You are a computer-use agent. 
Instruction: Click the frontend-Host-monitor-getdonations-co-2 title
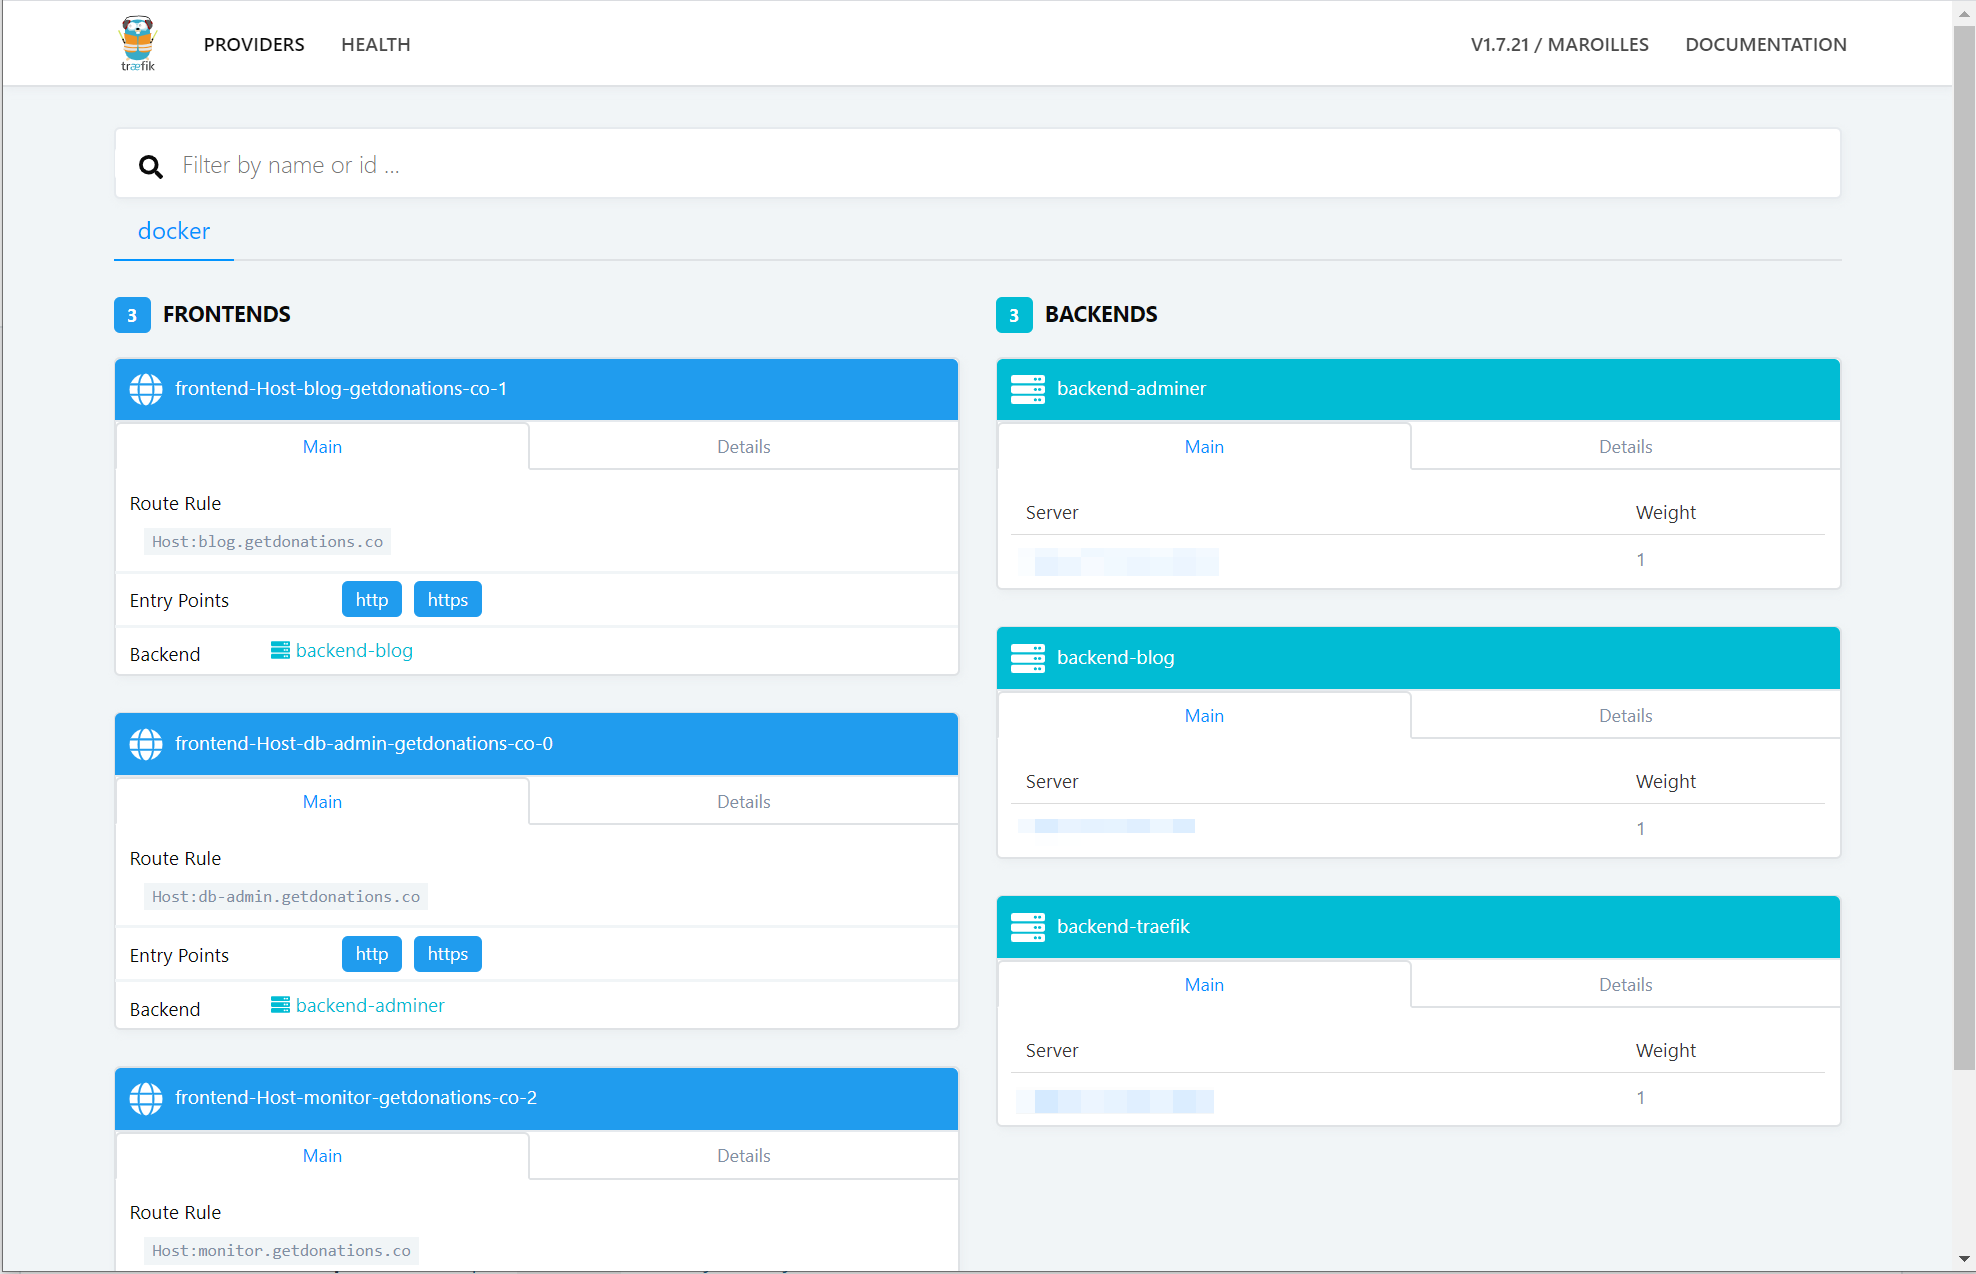pyautogui.click(x=356, y=1098)
